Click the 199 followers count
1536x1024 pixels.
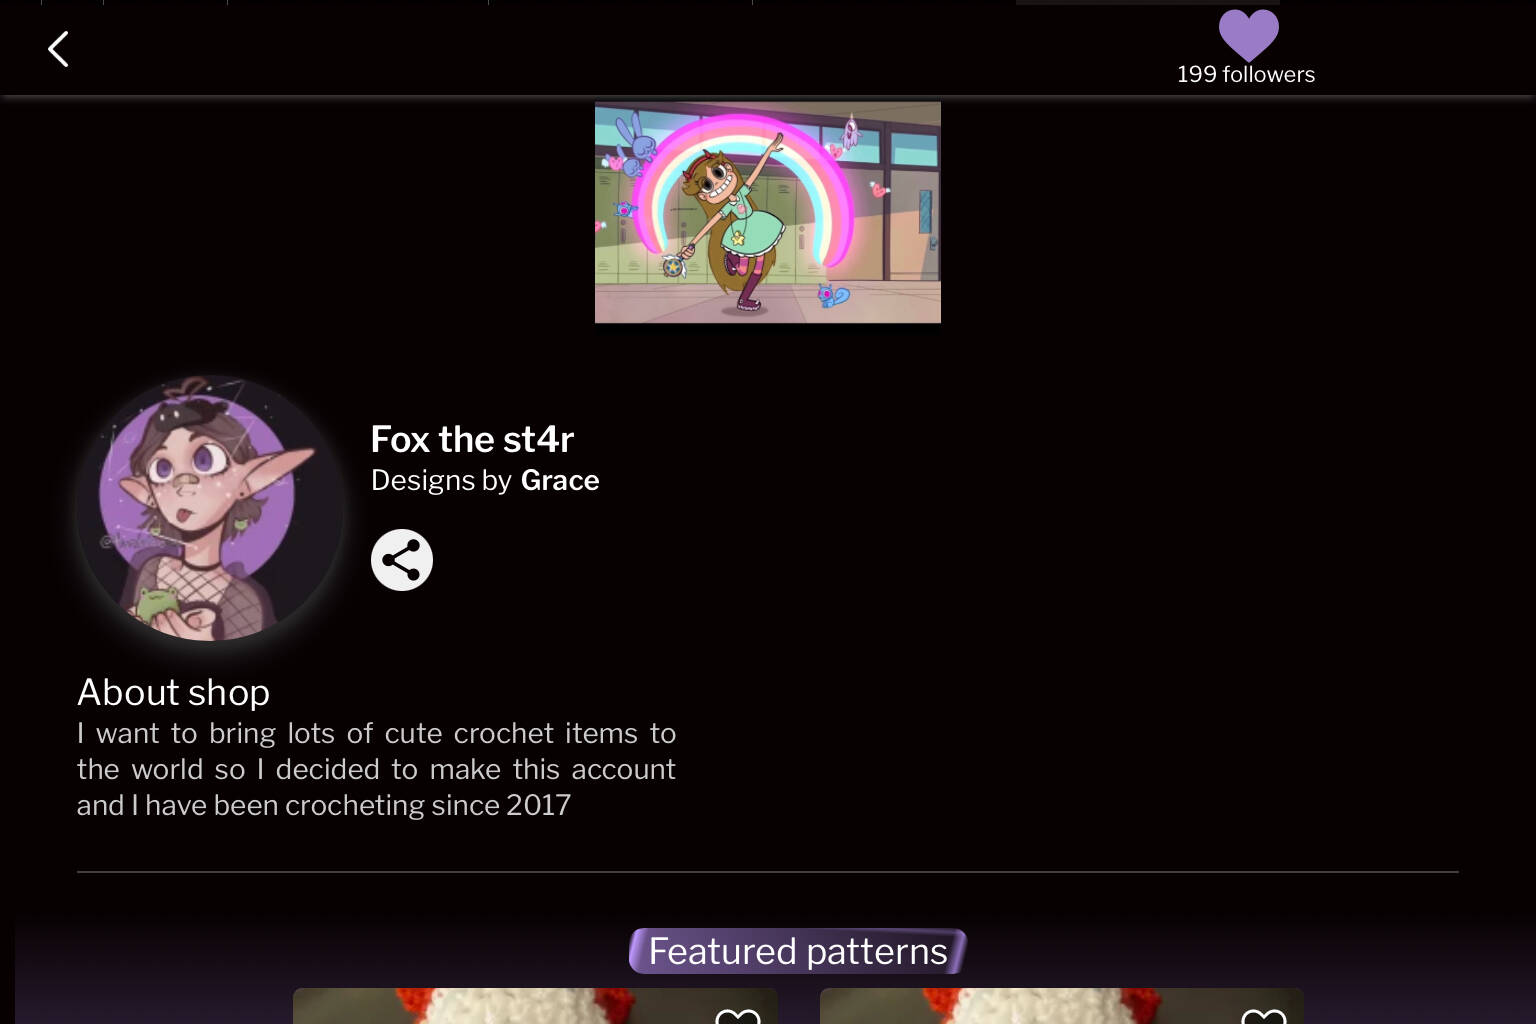pyautogui.click(x=1246, y=74)
